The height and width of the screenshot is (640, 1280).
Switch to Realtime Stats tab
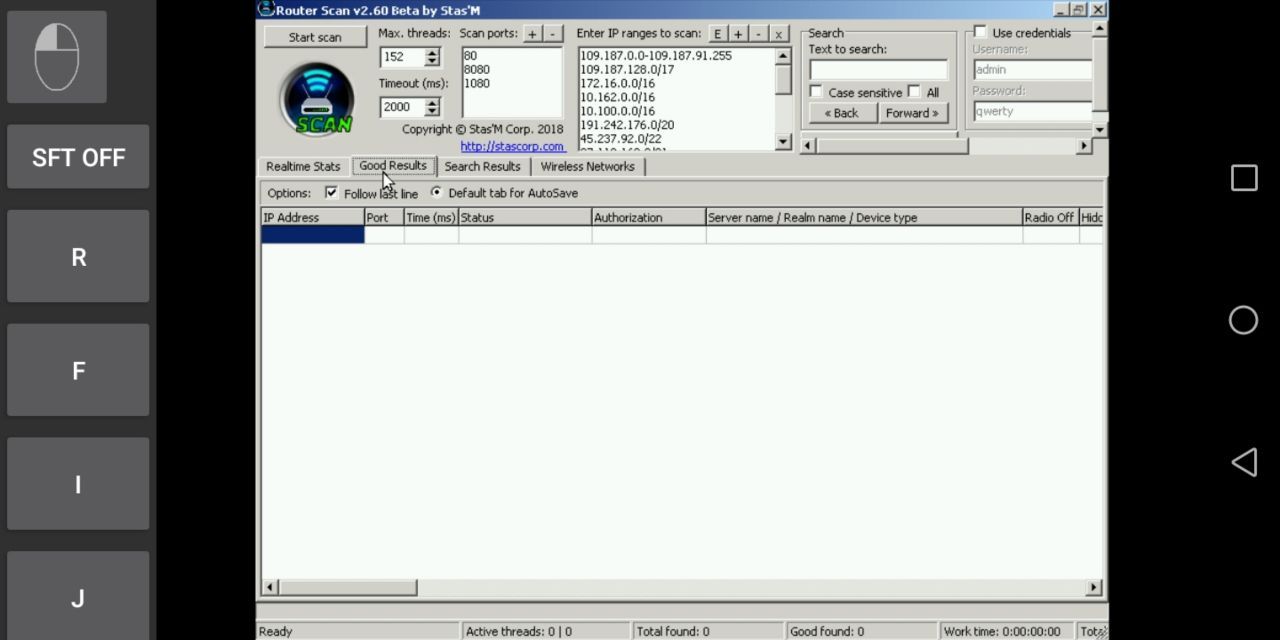[x=303, y=167]
